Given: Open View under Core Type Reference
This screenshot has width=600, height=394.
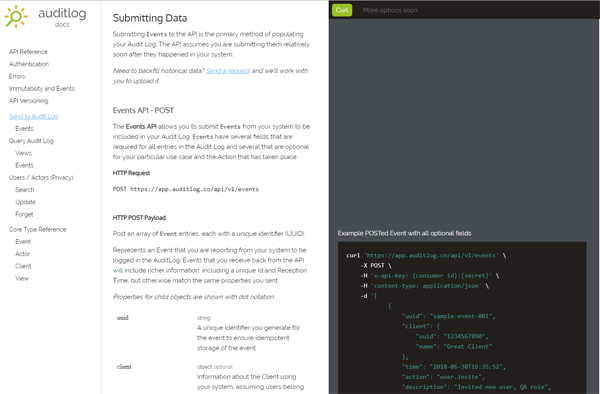Looking at the screenshot, I should [x=22, y=278].
